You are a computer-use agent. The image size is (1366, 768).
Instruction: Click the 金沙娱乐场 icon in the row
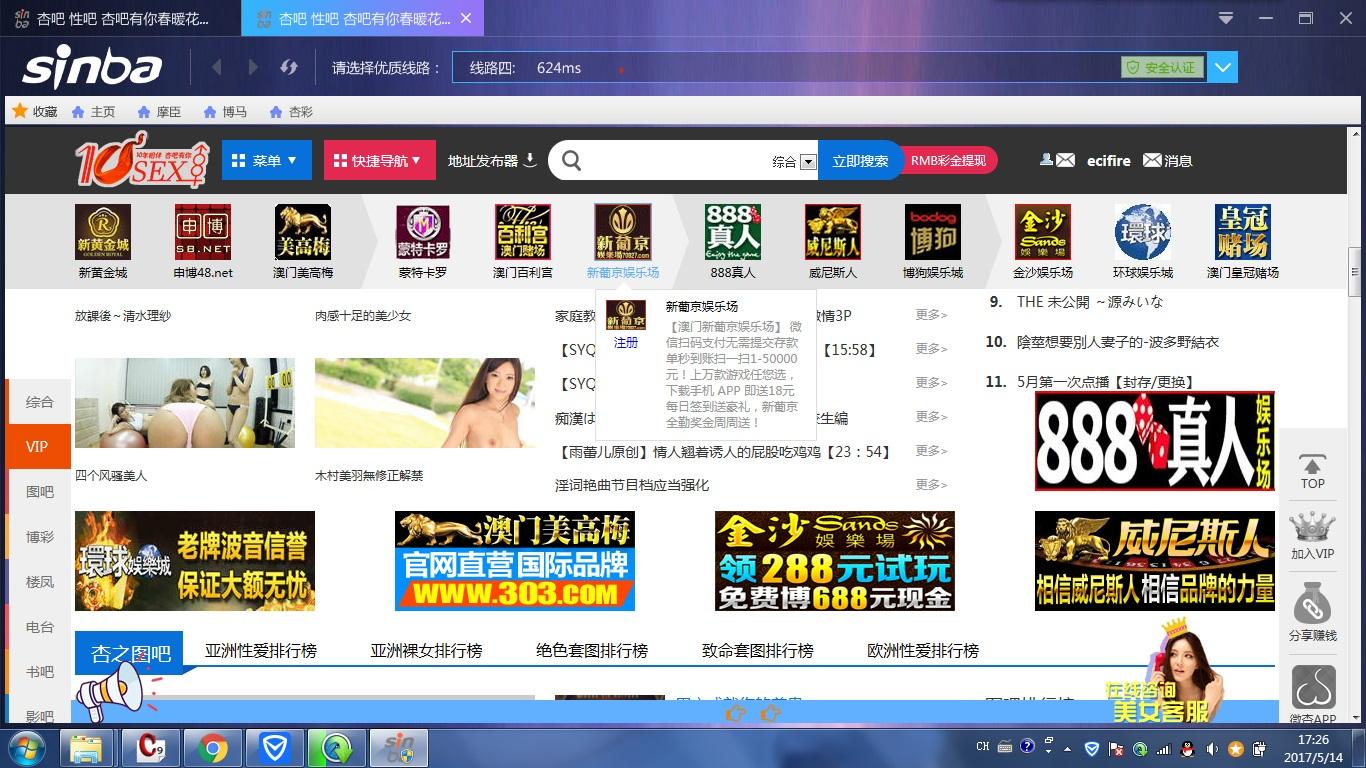tap(1043, 232)
